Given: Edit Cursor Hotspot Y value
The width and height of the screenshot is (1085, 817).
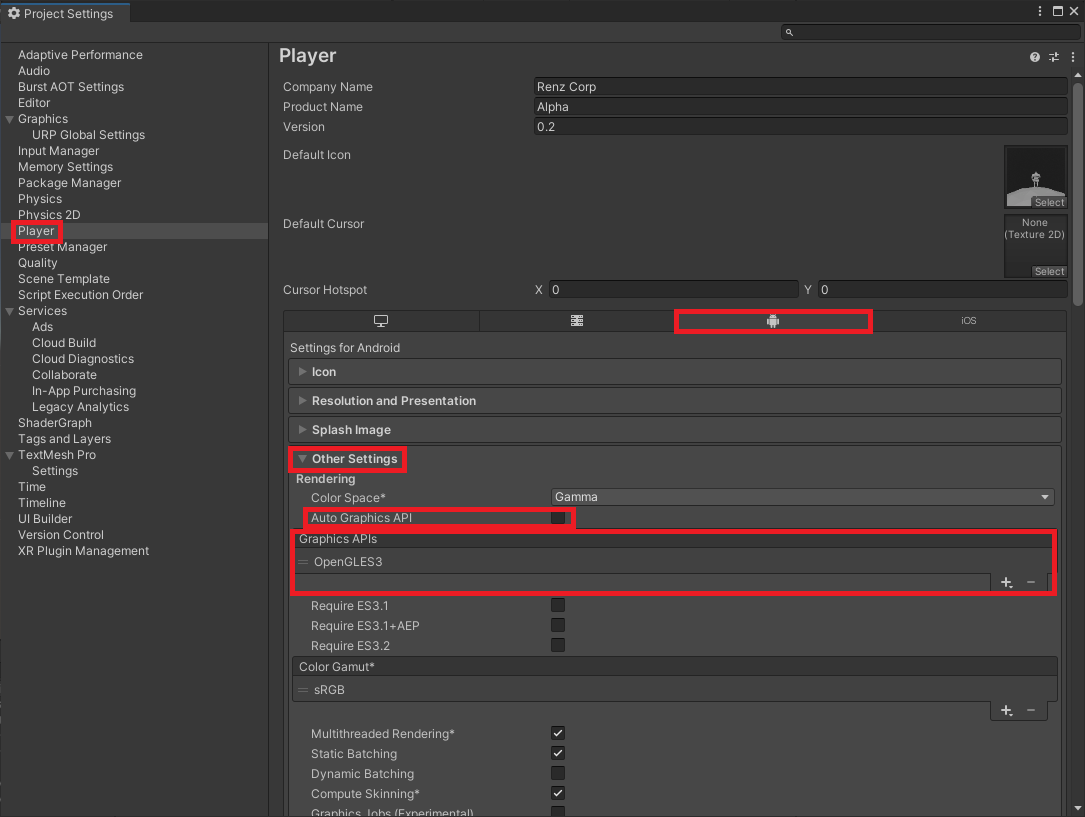Looking at the screenshot, I should point(942,290).
